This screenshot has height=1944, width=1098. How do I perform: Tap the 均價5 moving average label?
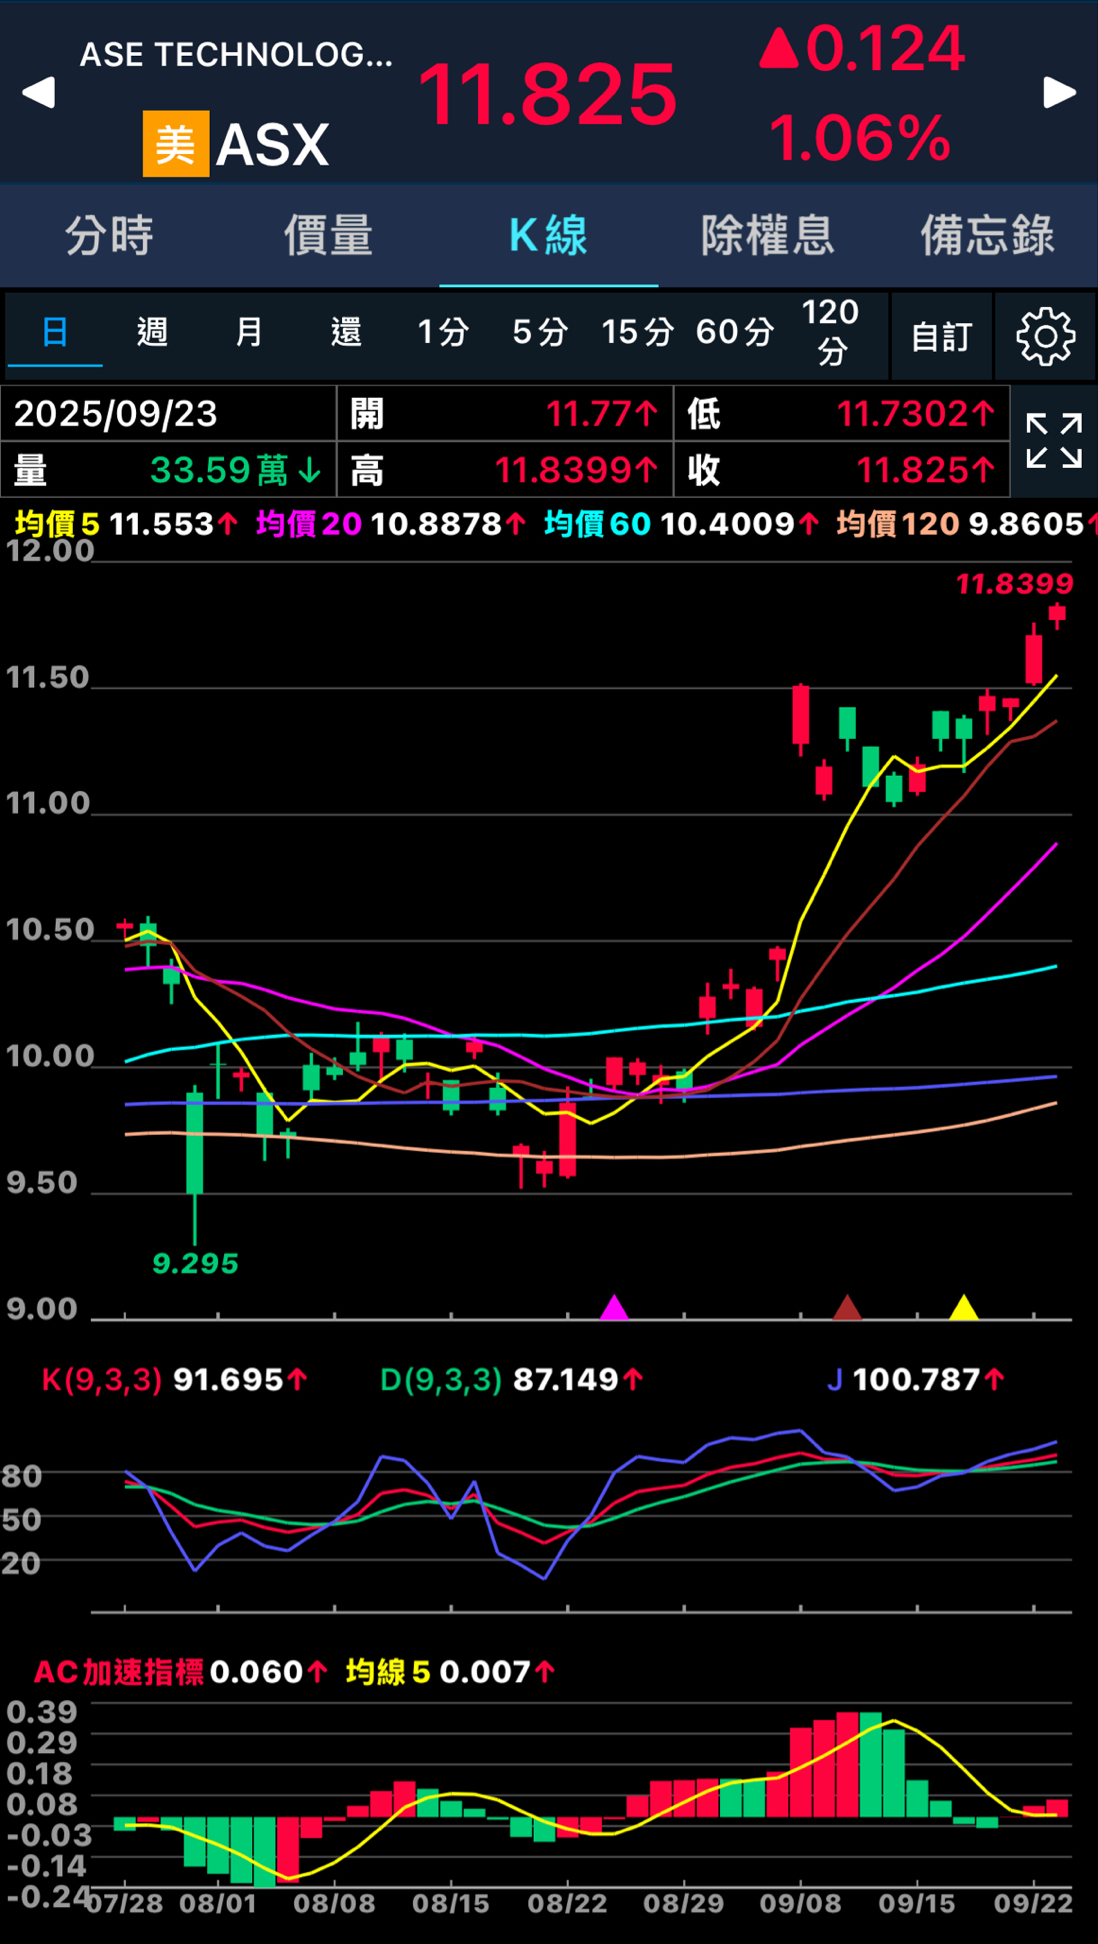pyautogui.click(x=57, y=523)
